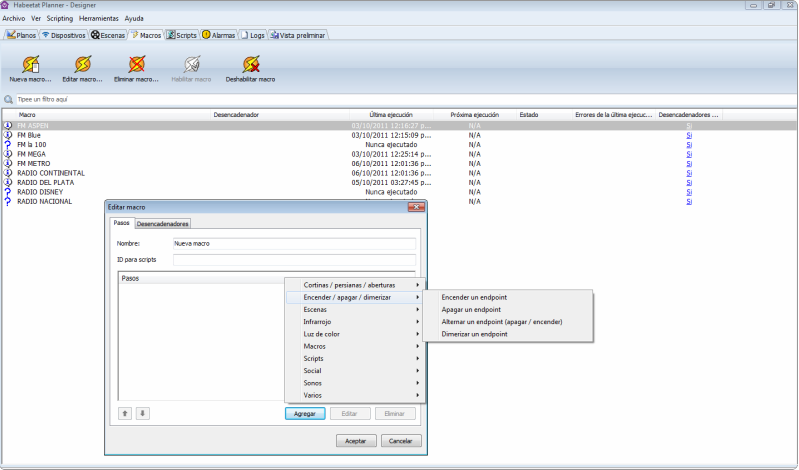Click the Agregar button
Viewport: 799px width, 470px height.
pos(305,413)
